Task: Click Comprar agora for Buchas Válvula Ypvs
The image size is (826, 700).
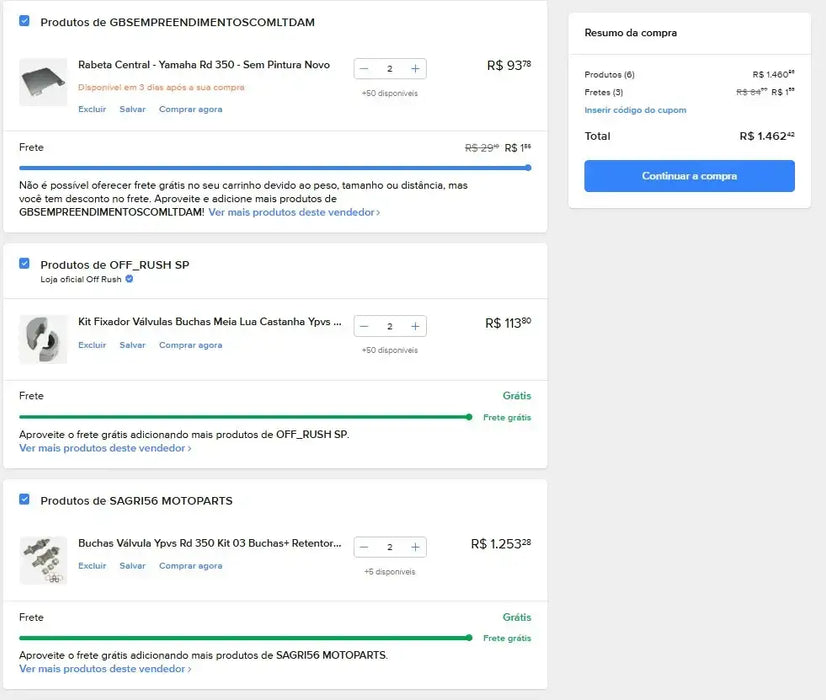Action: (190, 566)
